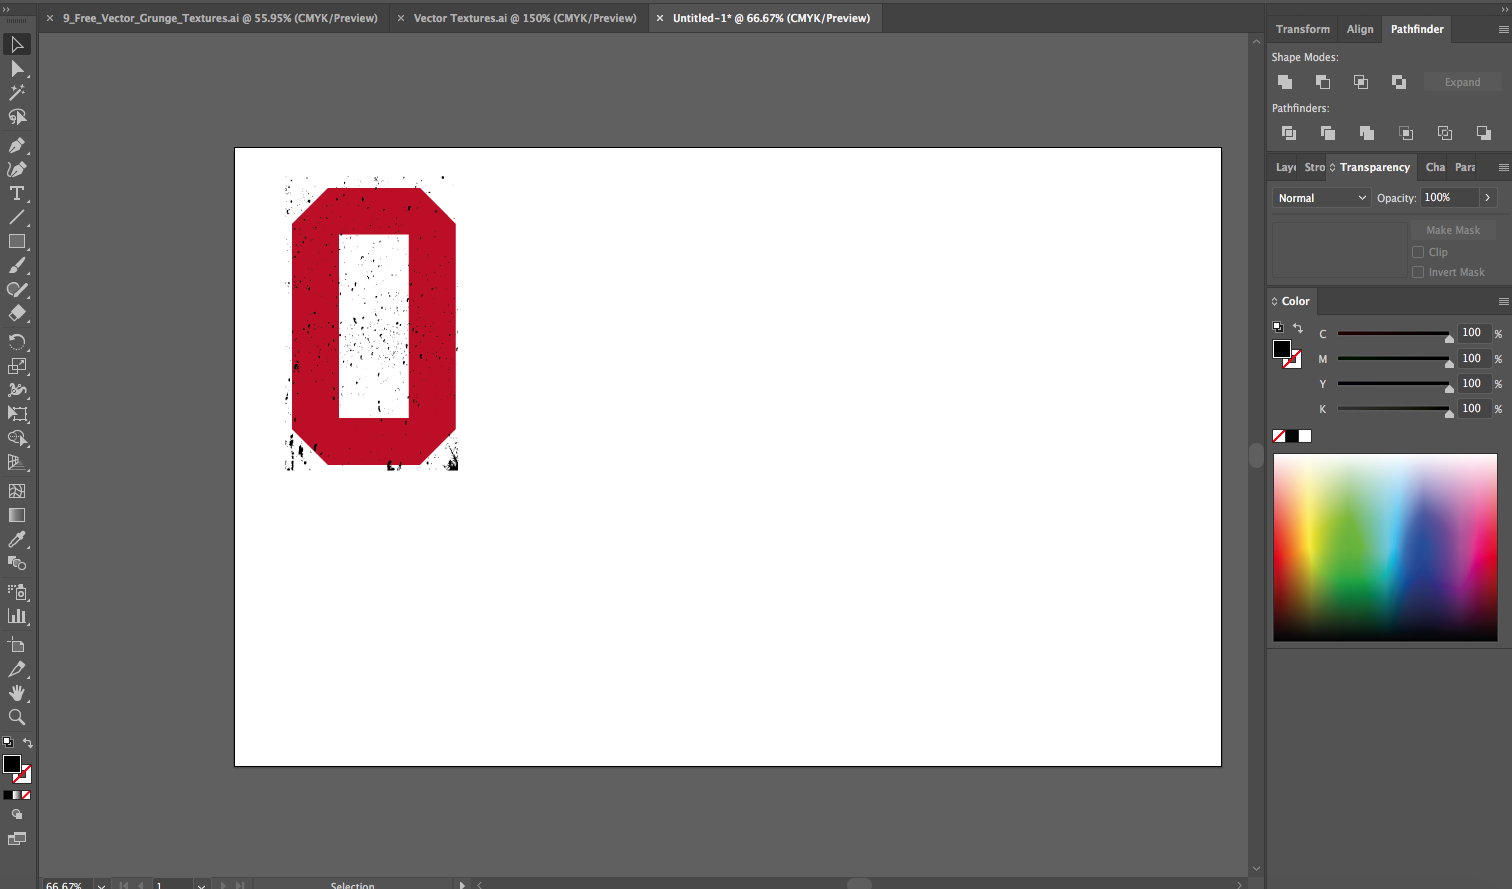1512x889 pixels.
Task: Select the Eraser tool
Action: [x=17, y=313]
